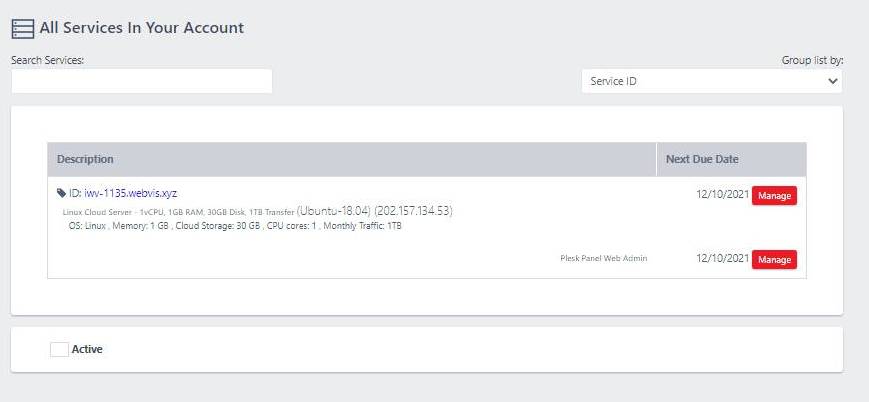This screenshot has width=869, height=402.
Task: Select the Plesk Panel Web Admin text
Action: [603, 259]
